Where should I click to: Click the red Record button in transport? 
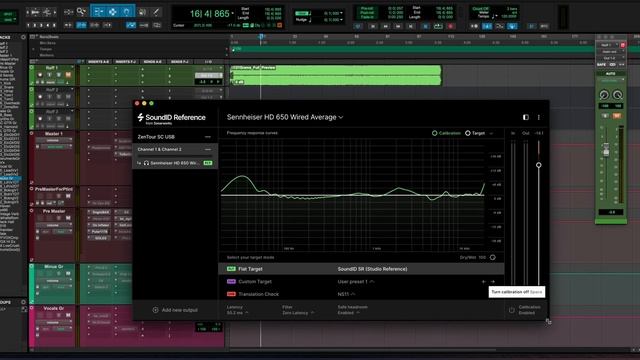click(x=451, y=26)
